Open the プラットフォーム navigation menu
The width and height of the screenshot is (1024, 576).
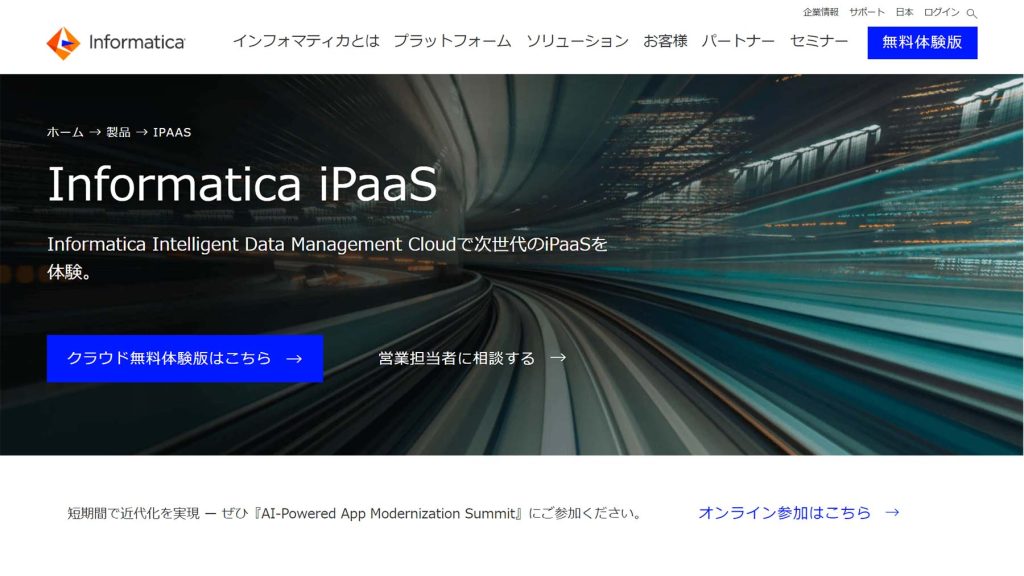pyautogui.click(x=452, y=42)
